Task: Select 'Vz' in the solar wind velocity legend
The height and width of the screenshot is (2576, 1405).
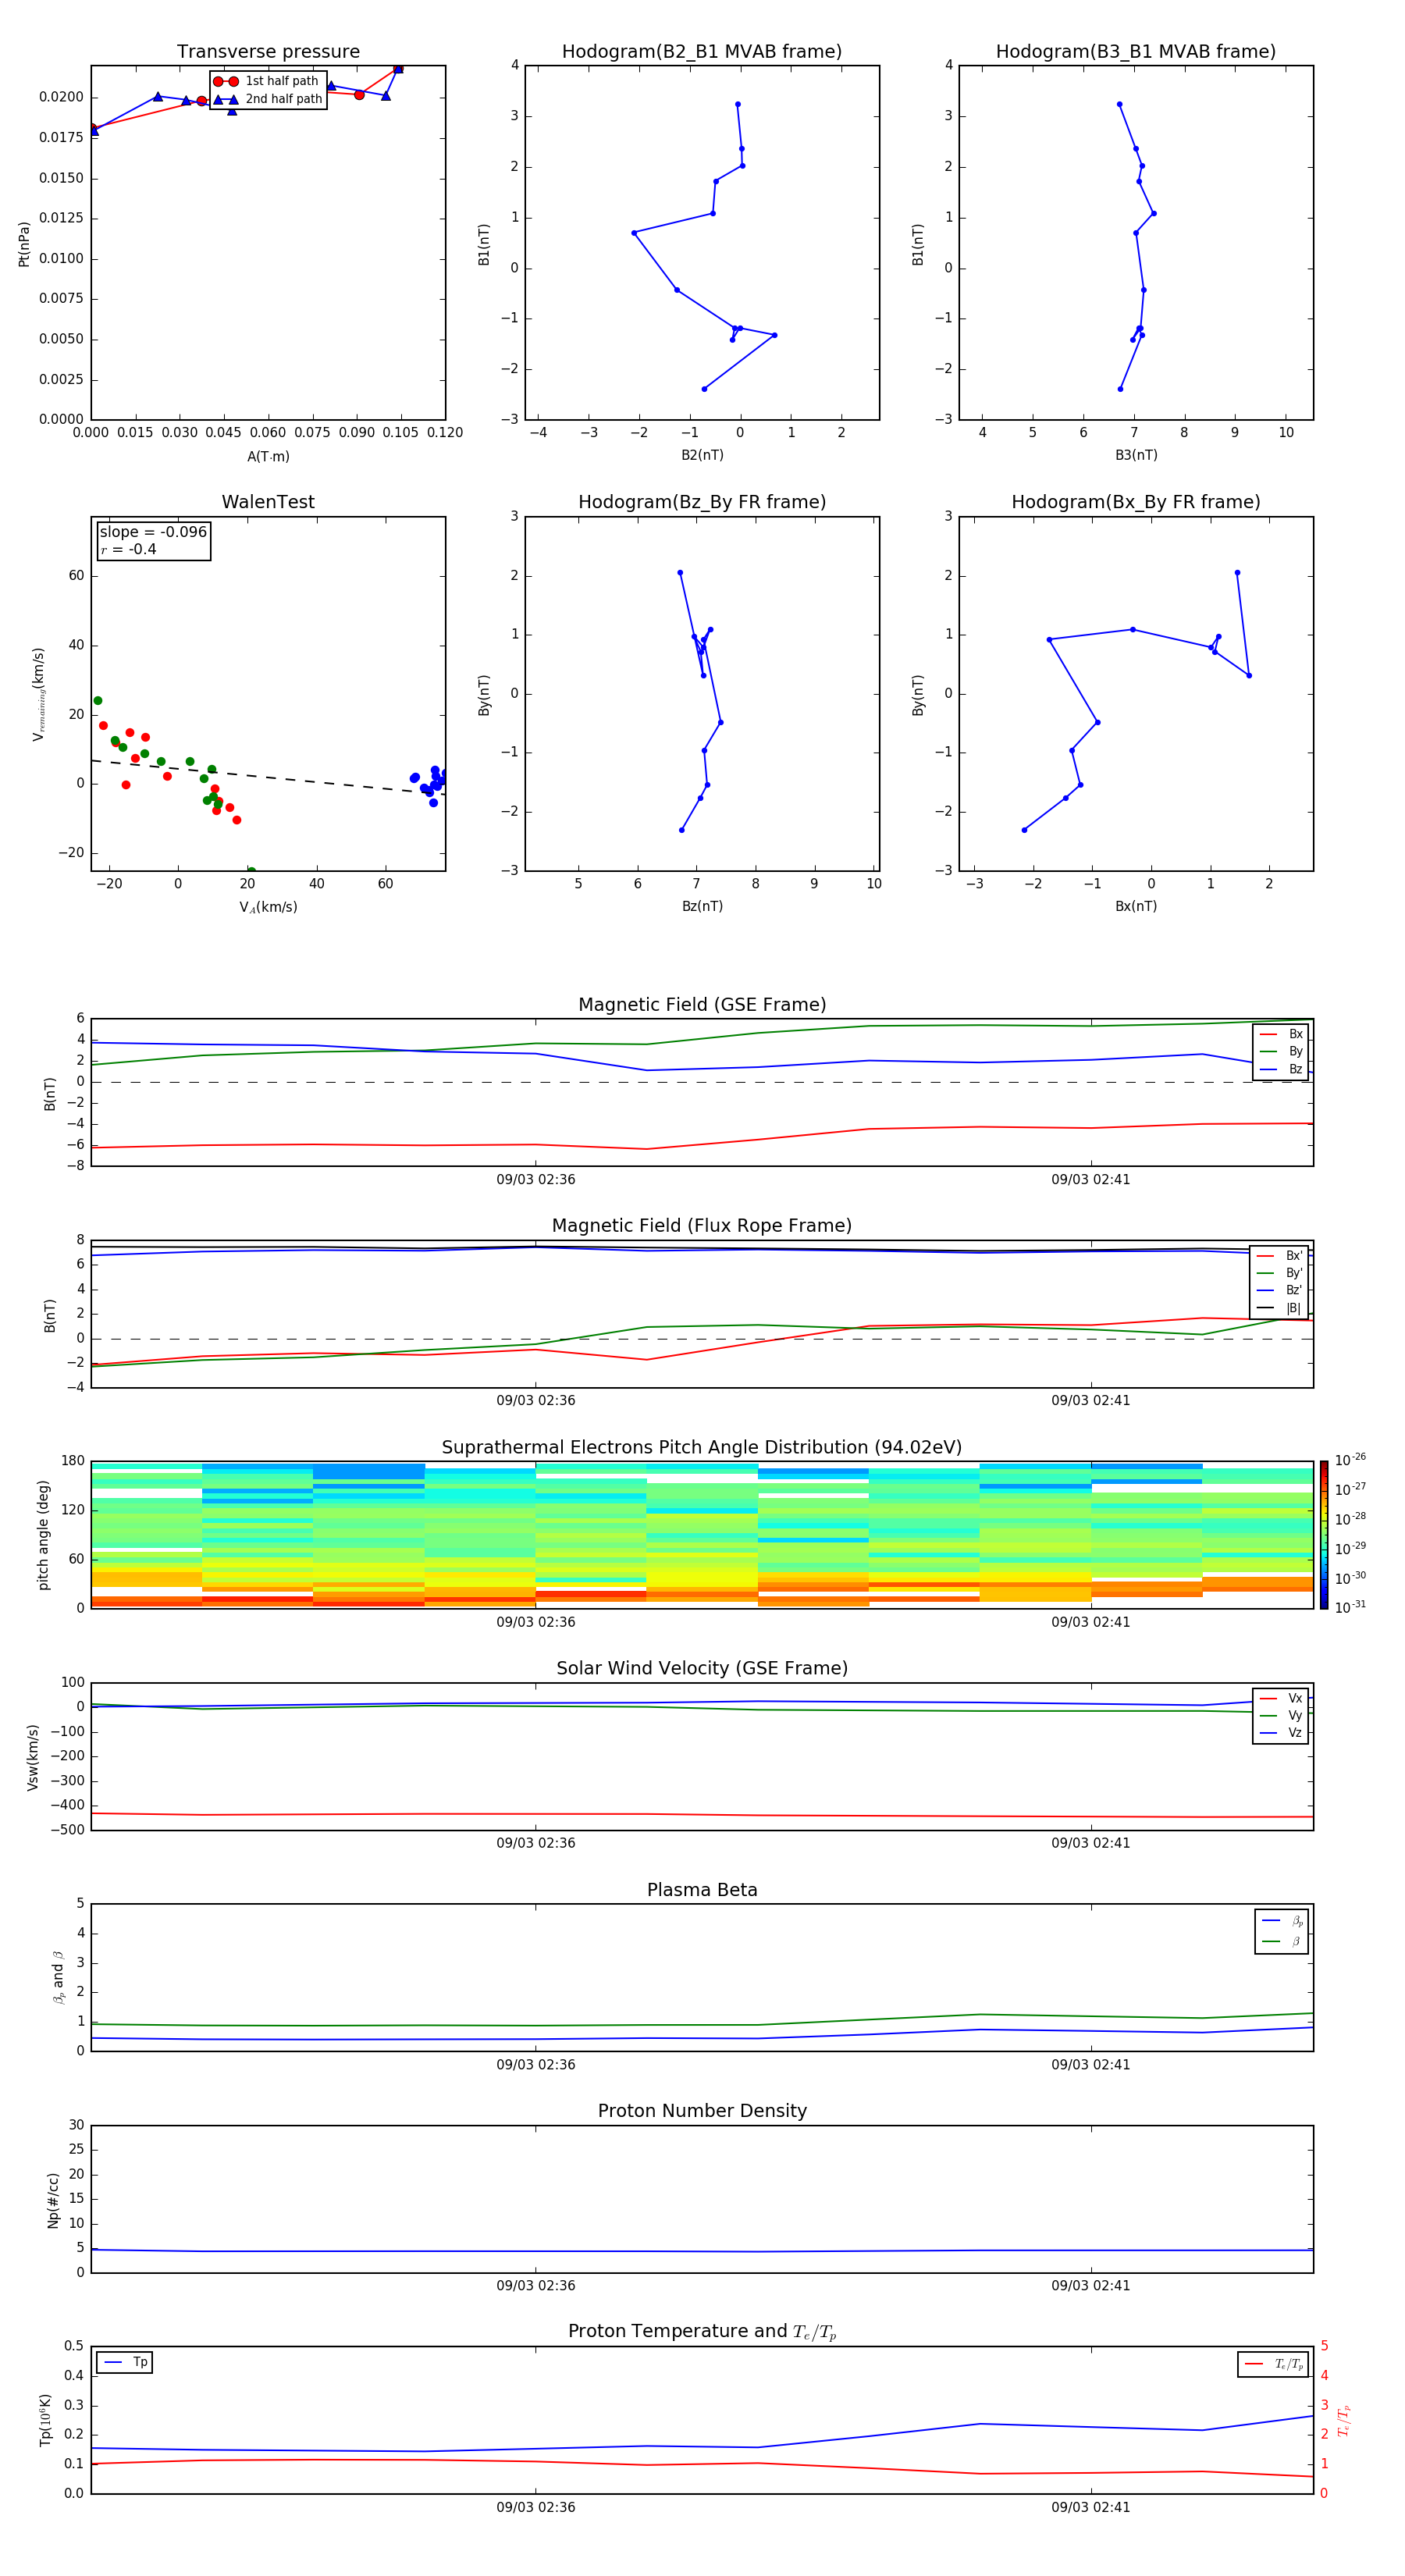Action: pyautogui.click(x=1281, y=1733)
